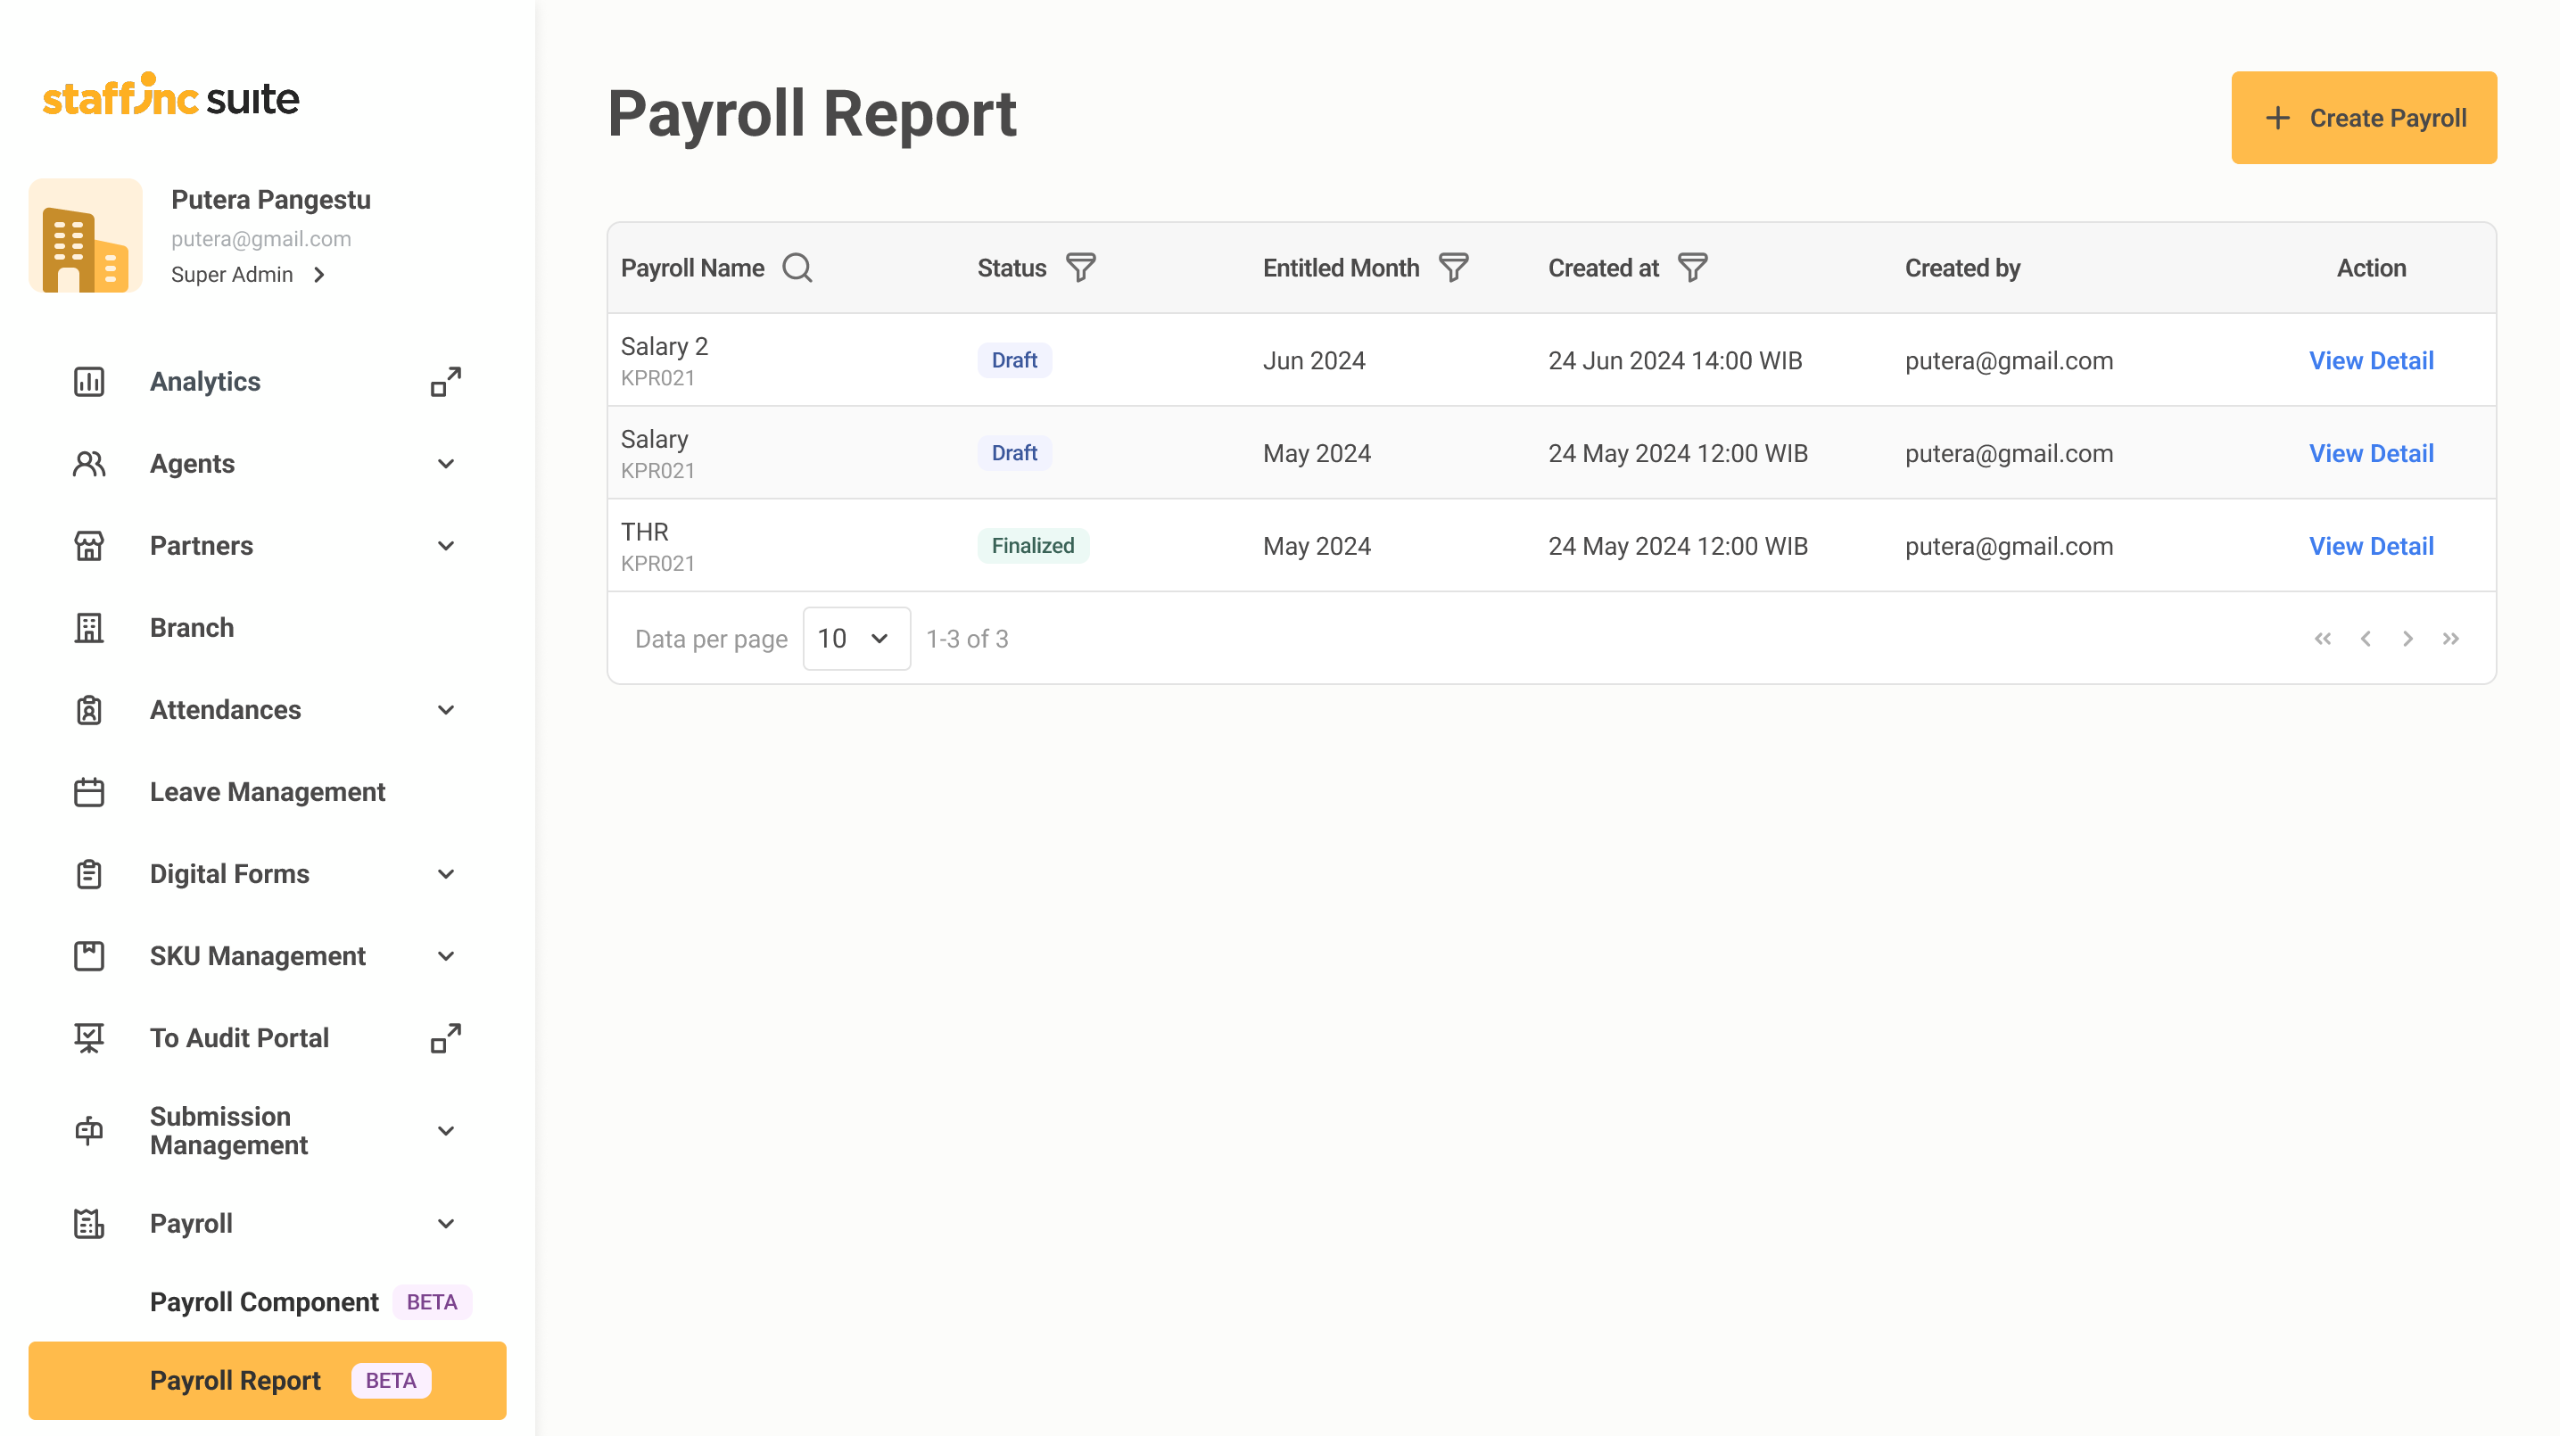Click the Payroll Name search icon
The image size is (2560, 1436).
tap(797, 268)
